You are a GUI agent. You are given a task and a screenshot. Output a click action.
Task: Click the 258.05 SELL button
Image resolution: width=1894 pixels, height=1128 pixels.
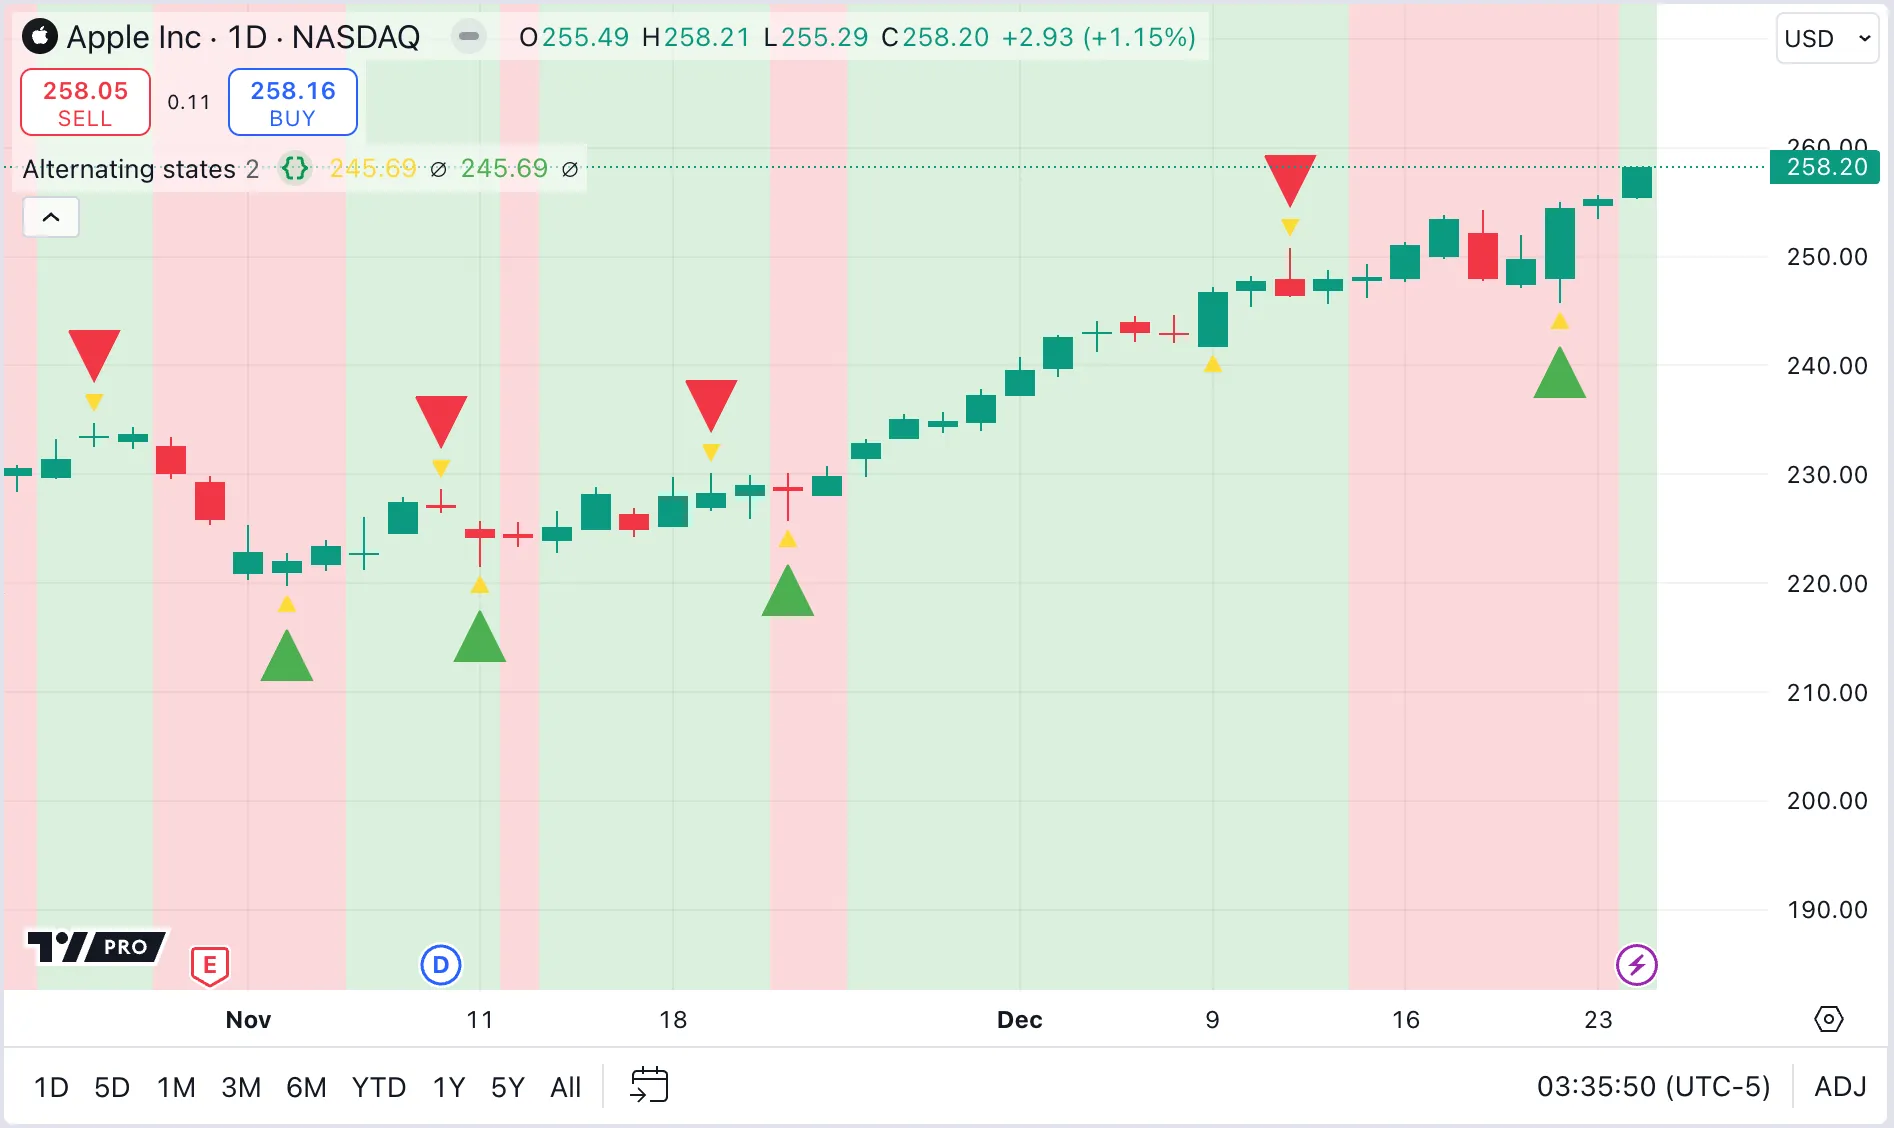[x=85, y=102]
